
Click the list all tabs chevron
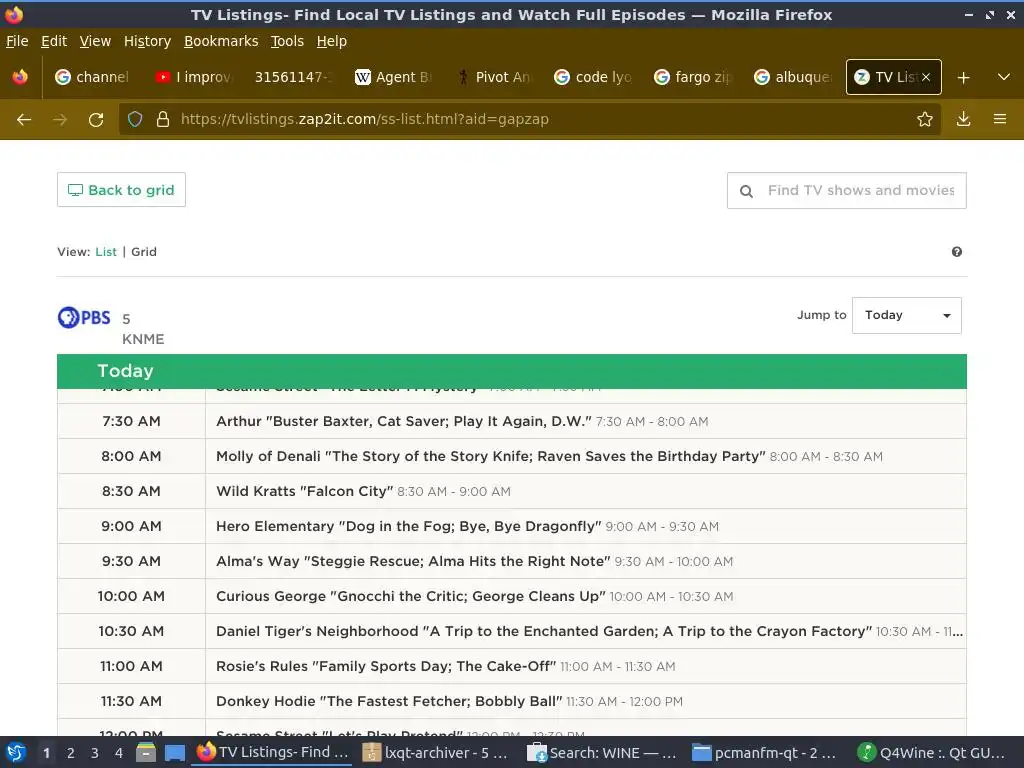coord(1004,77)
